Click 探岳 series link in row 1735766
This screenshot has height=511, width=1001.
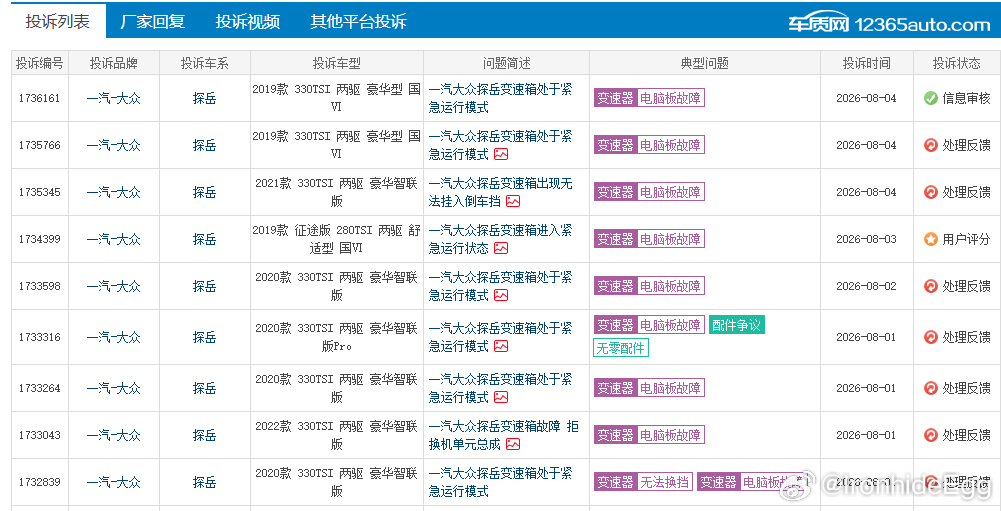[204, 145]
